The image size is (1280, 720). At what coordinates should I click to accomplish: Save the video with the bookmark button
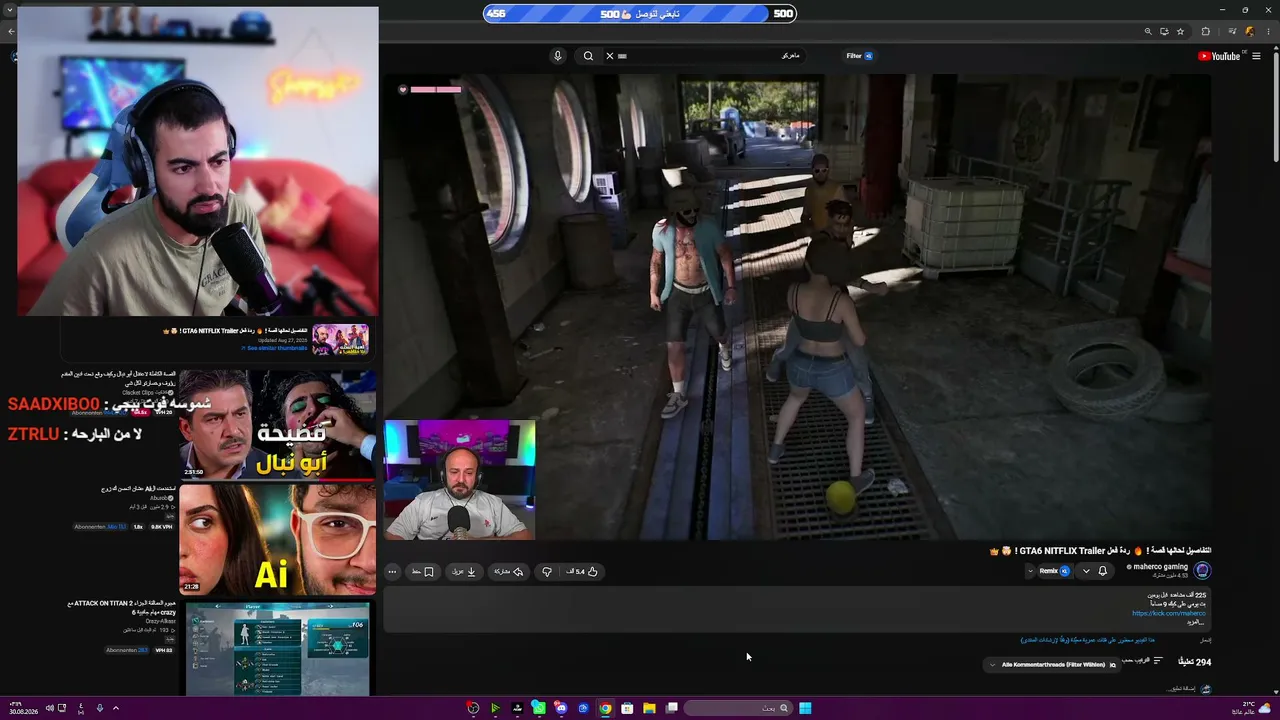pos(422,572)
